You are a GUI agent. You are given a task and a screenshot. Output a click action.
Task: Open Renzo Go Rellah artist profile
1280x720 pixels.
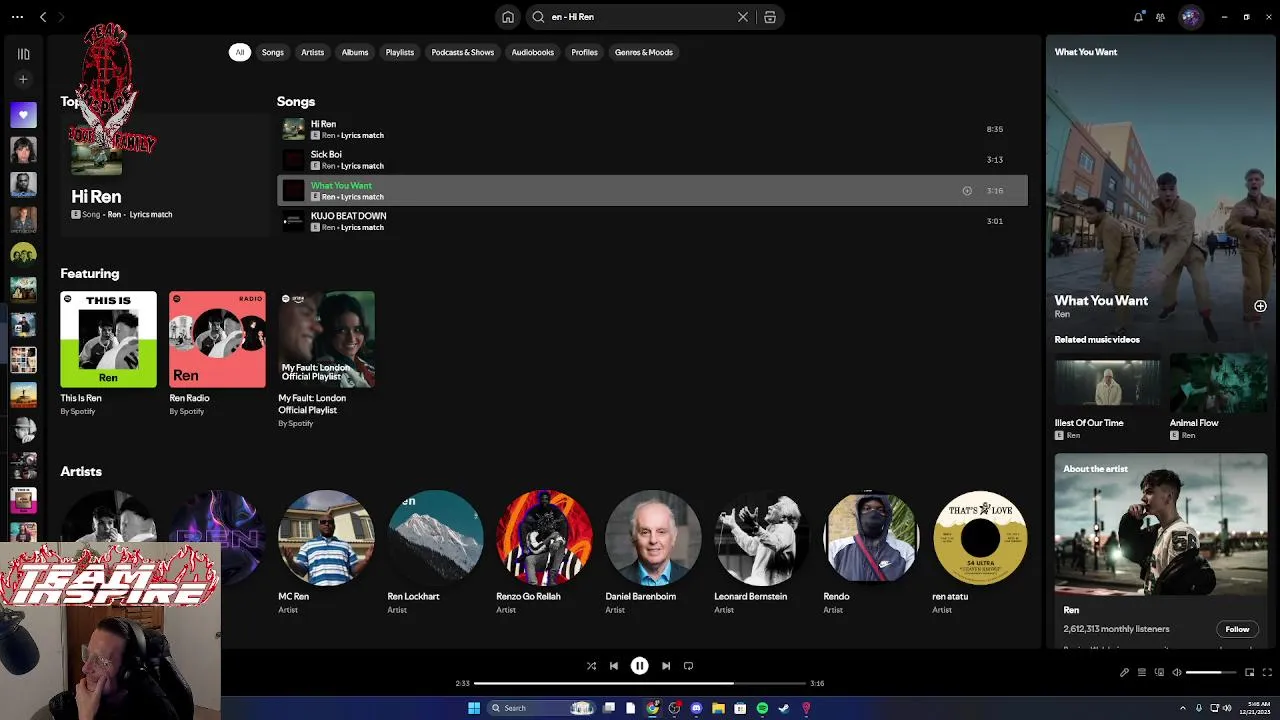544,537
